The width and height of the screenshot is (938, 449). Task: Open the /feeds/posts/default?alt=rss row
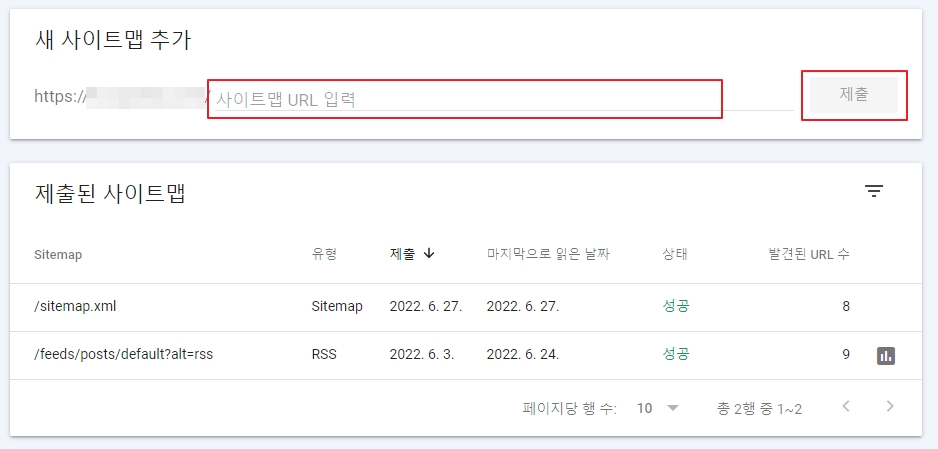[x=465, y=355]
